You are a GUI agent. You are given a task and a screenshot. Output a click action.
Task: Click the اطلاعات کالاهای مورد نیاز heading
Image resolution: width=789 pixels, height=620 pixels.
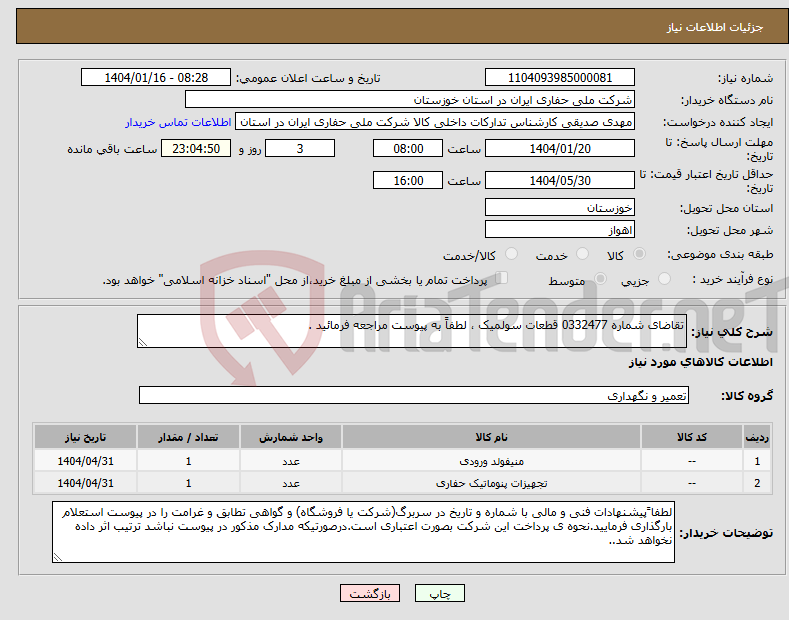(x=700, y=362)
